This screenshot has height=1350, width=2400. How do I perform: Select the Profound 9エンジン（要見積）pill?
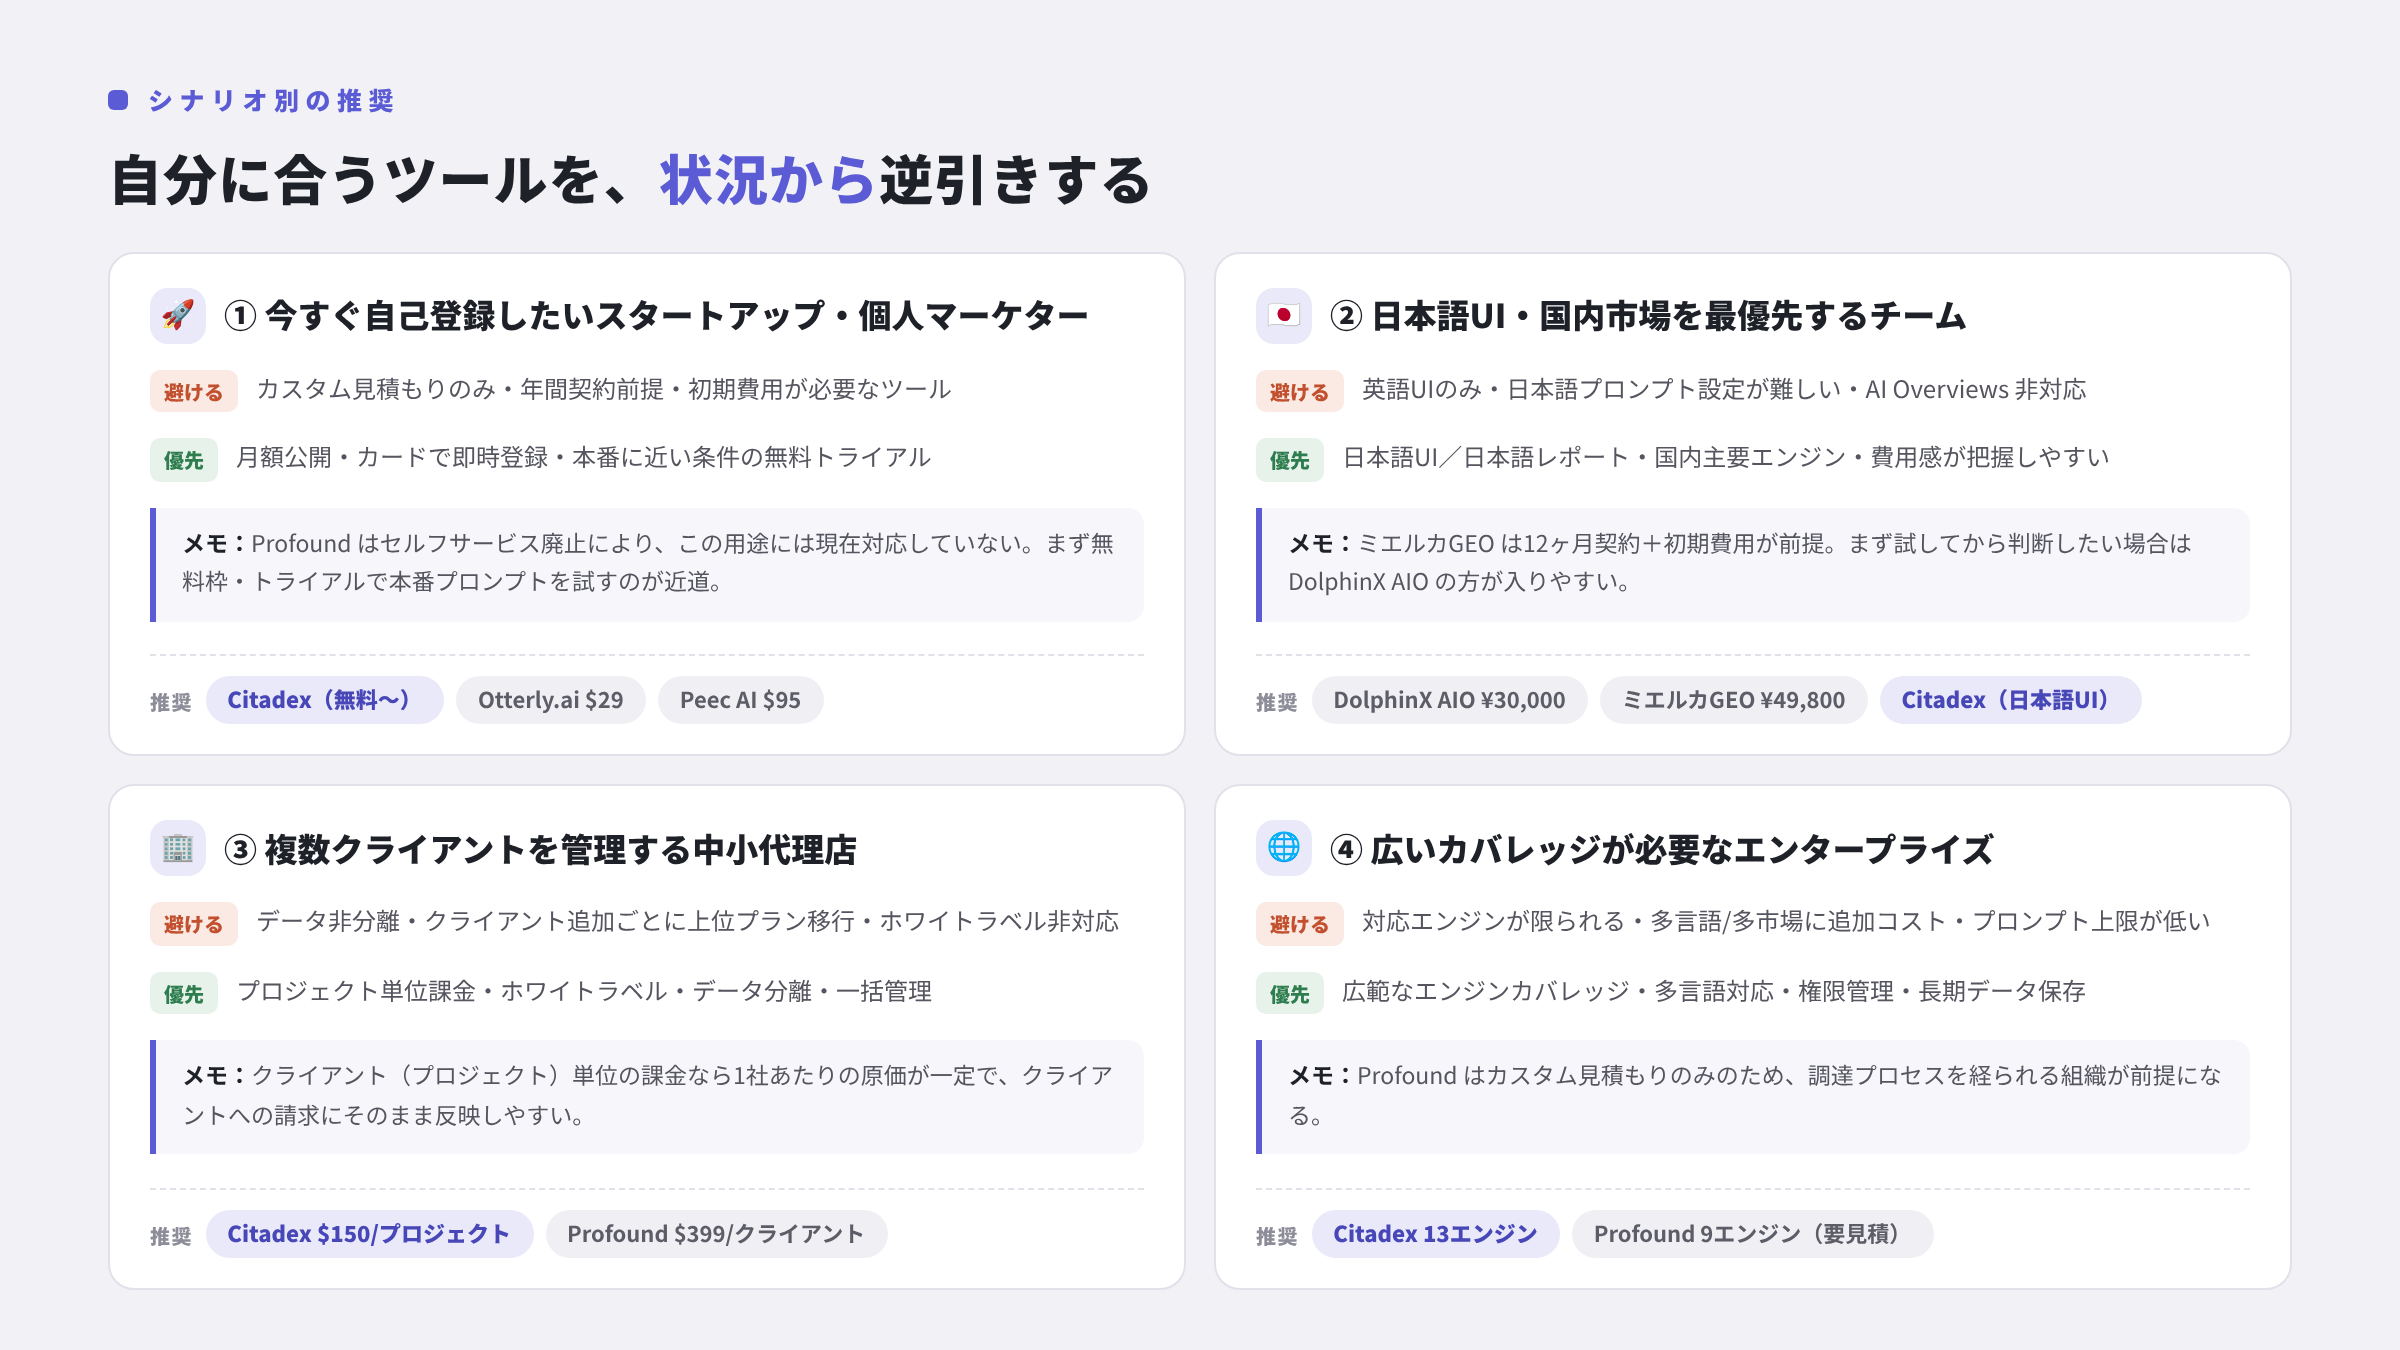pos(1752,1234)
